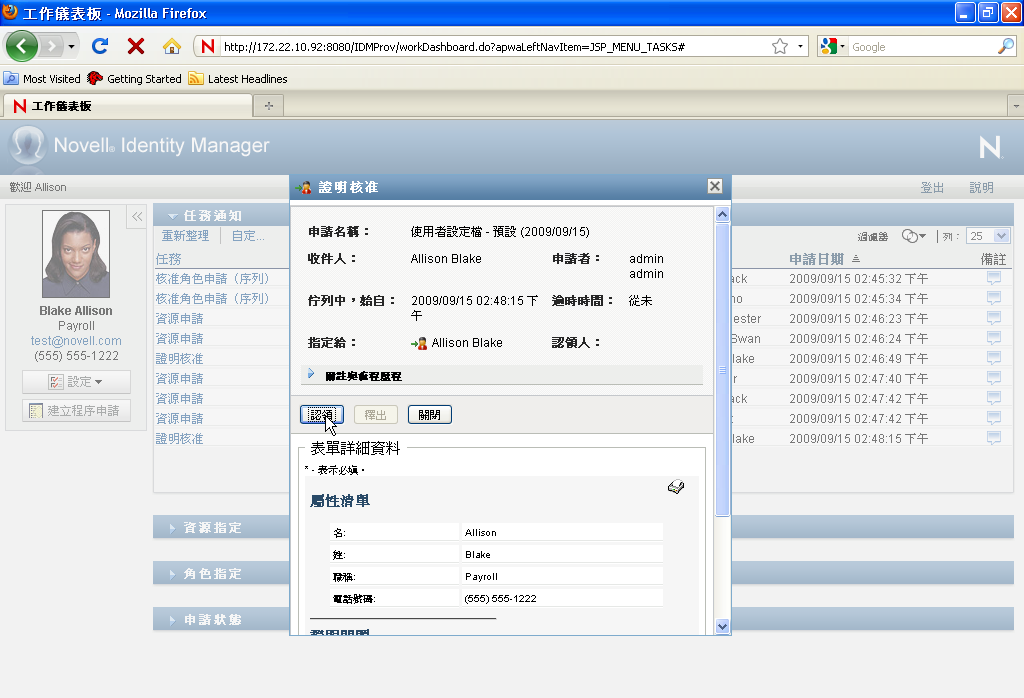This screenshot has width=1024, height=698.
Task: Click the 建立程序申請 button
Action: coord(76,411)
